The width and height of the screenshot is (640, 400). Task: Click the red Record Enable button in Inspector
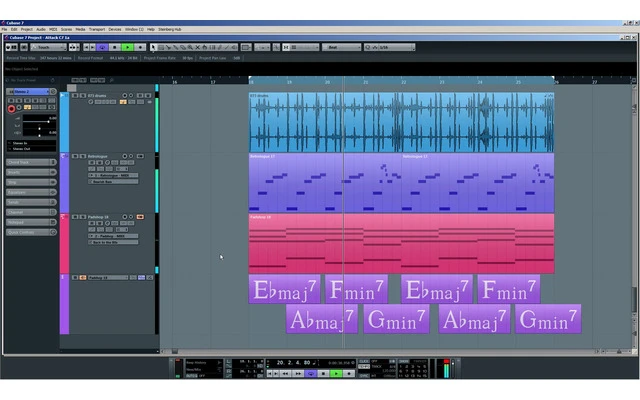tap(11, 109)
